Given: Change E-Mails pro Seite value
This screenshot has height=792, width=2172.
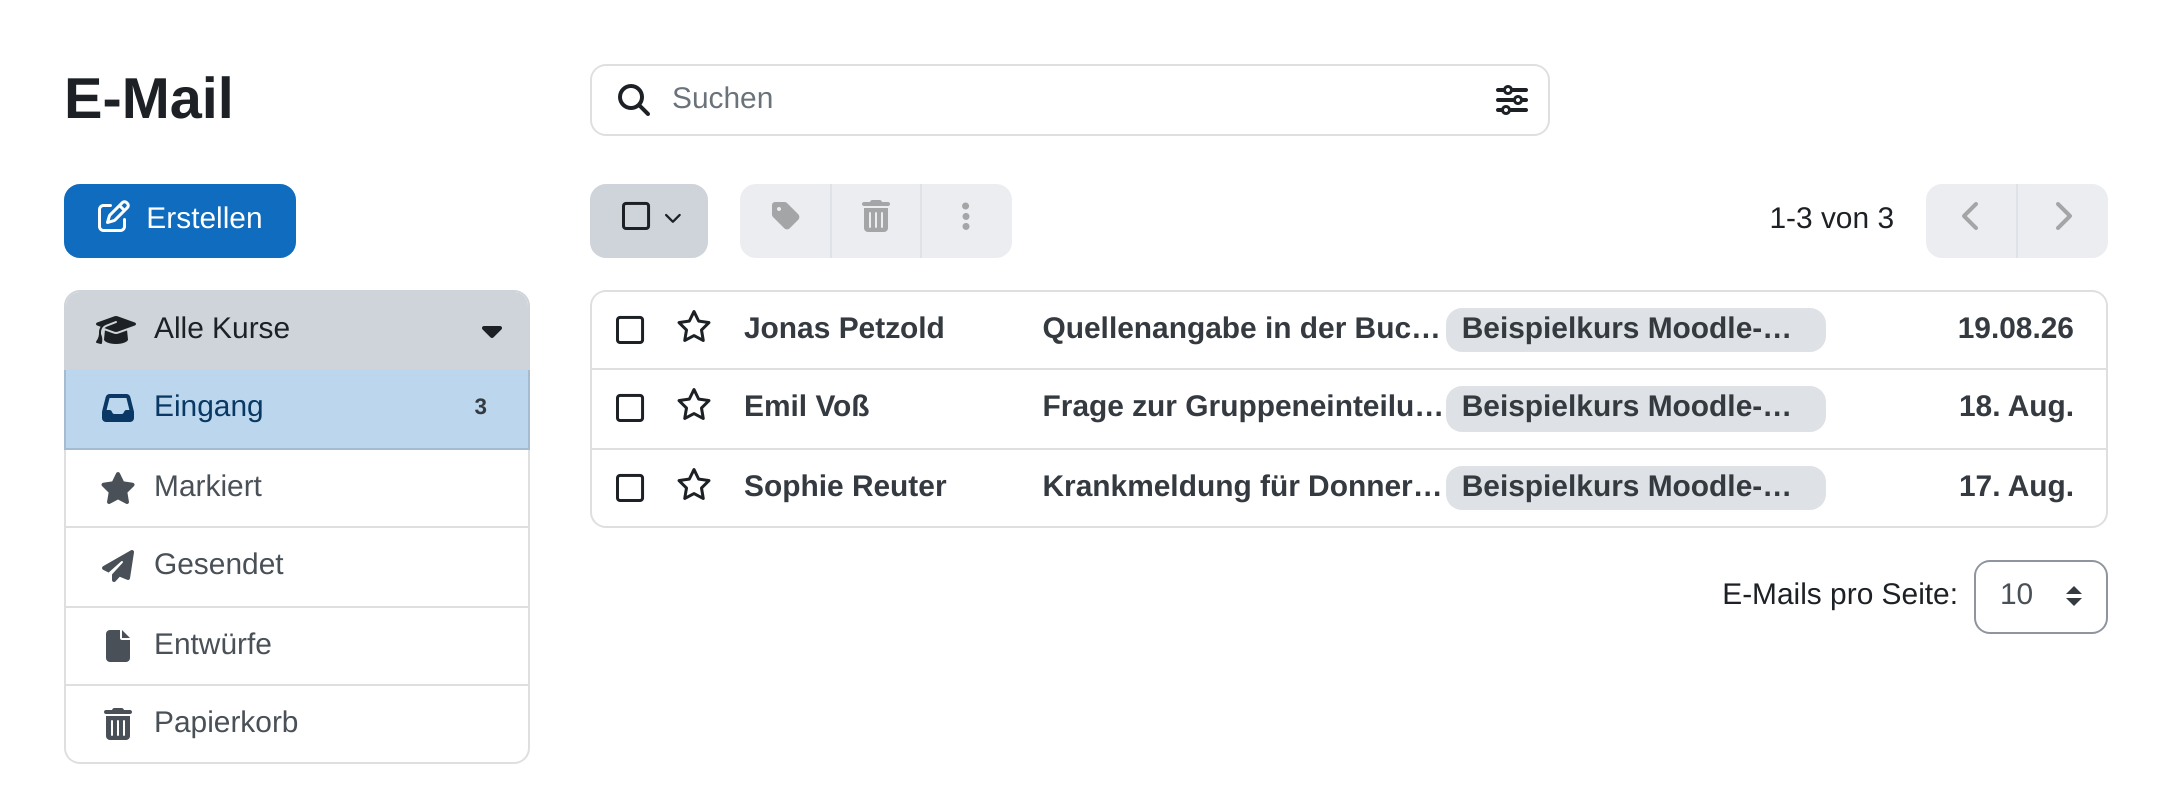Looking at the screenshot, I should click(2040, 597).
